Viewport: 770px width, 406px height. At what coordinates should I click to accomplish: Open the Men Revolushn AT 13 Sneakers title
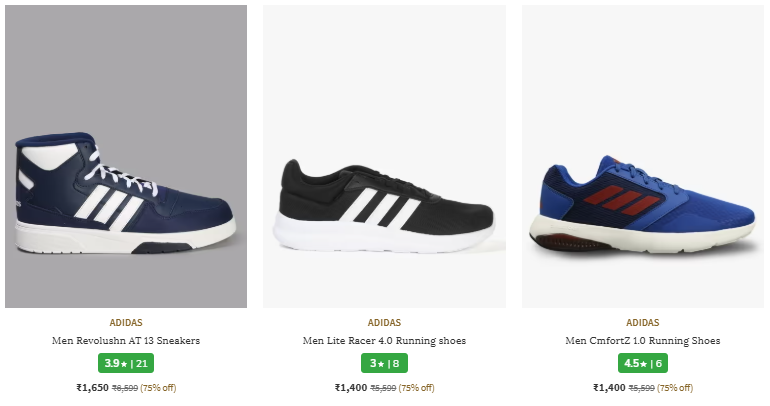click(x=126, y=341)
